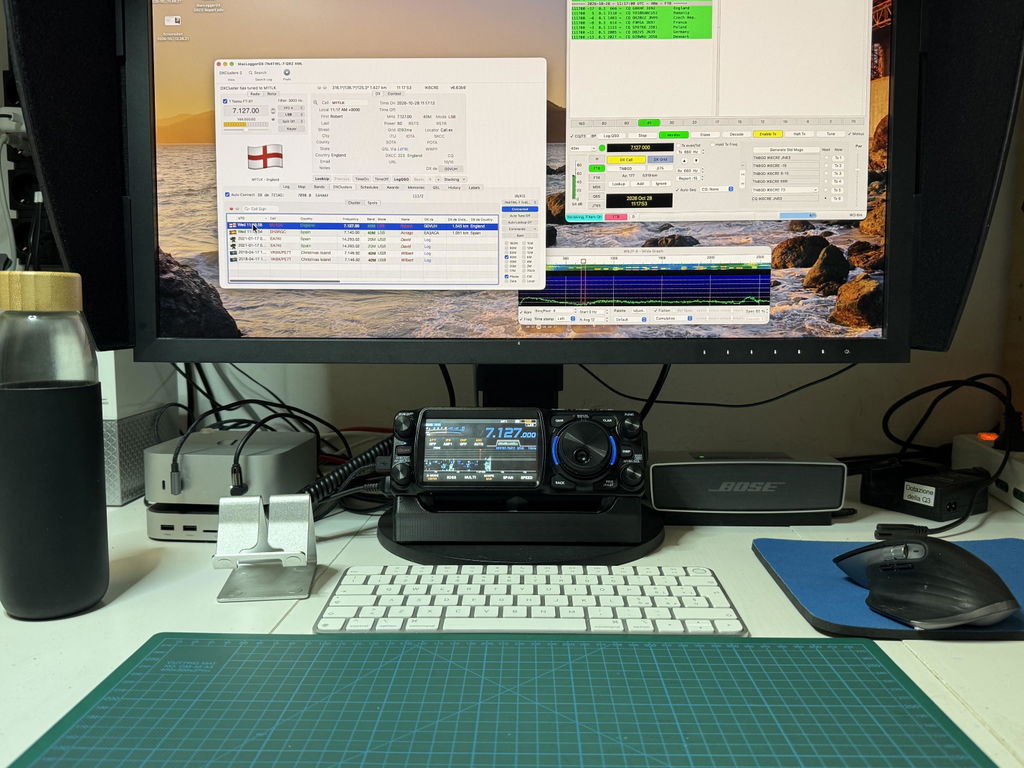Toggle the Tx even/1st checkbox

coord(679,145)
